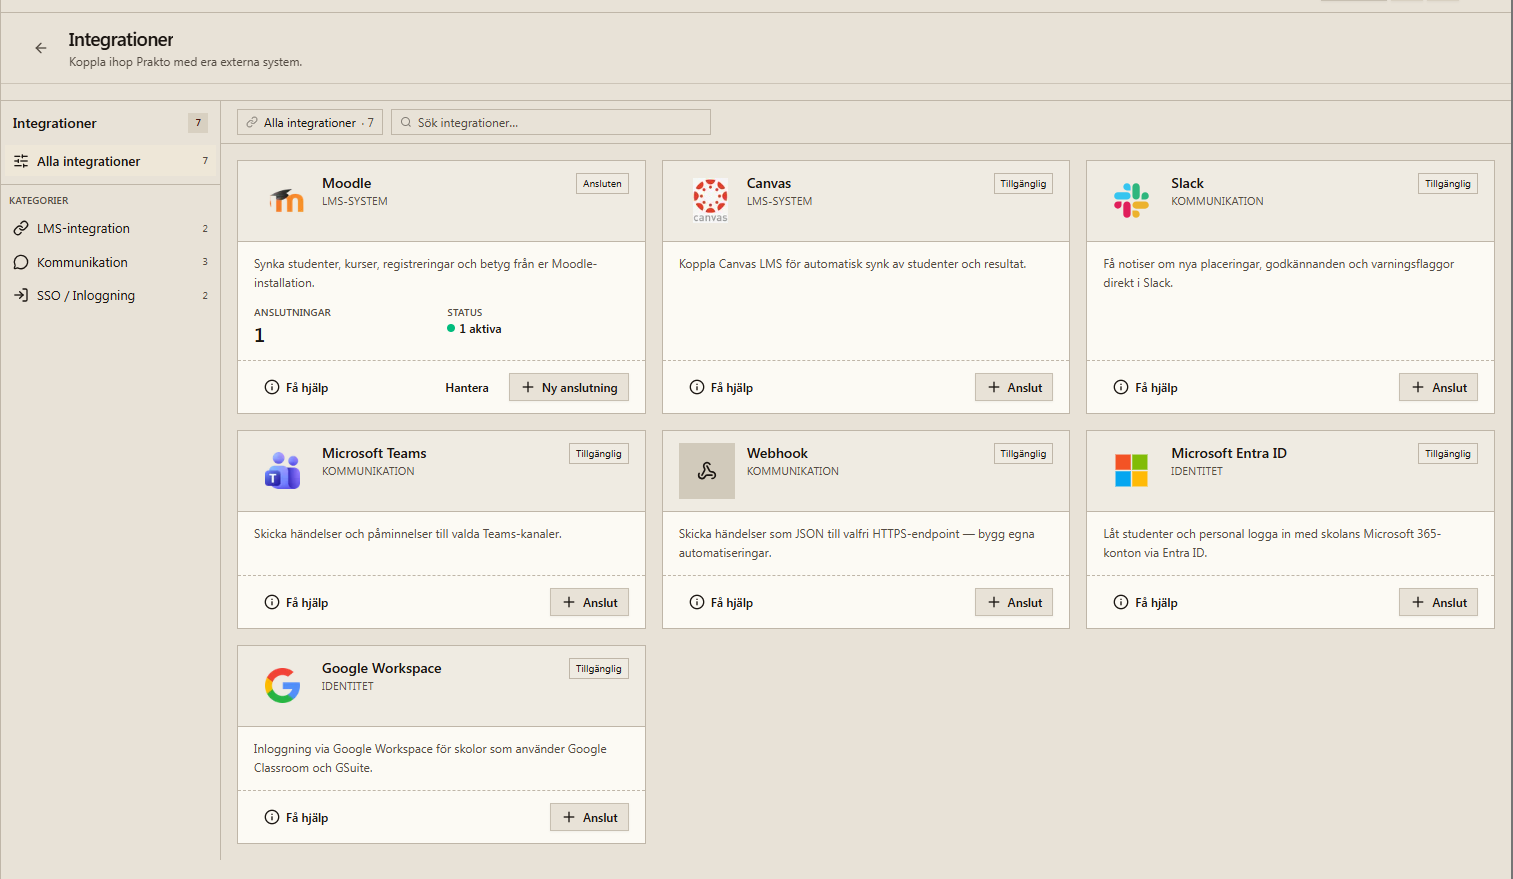Click the Tillgänglig badge on Microsoft Entra ID

(1448, 454)
